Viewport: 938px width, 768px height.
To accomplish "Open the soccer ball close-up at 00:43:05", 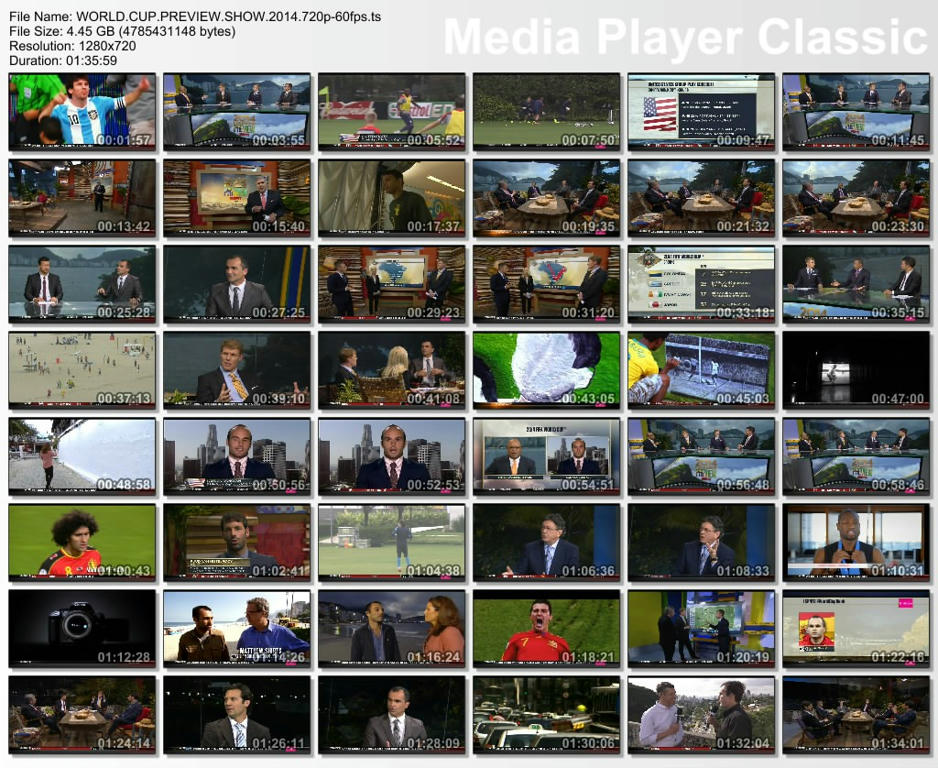I will [x=546, y=369].
